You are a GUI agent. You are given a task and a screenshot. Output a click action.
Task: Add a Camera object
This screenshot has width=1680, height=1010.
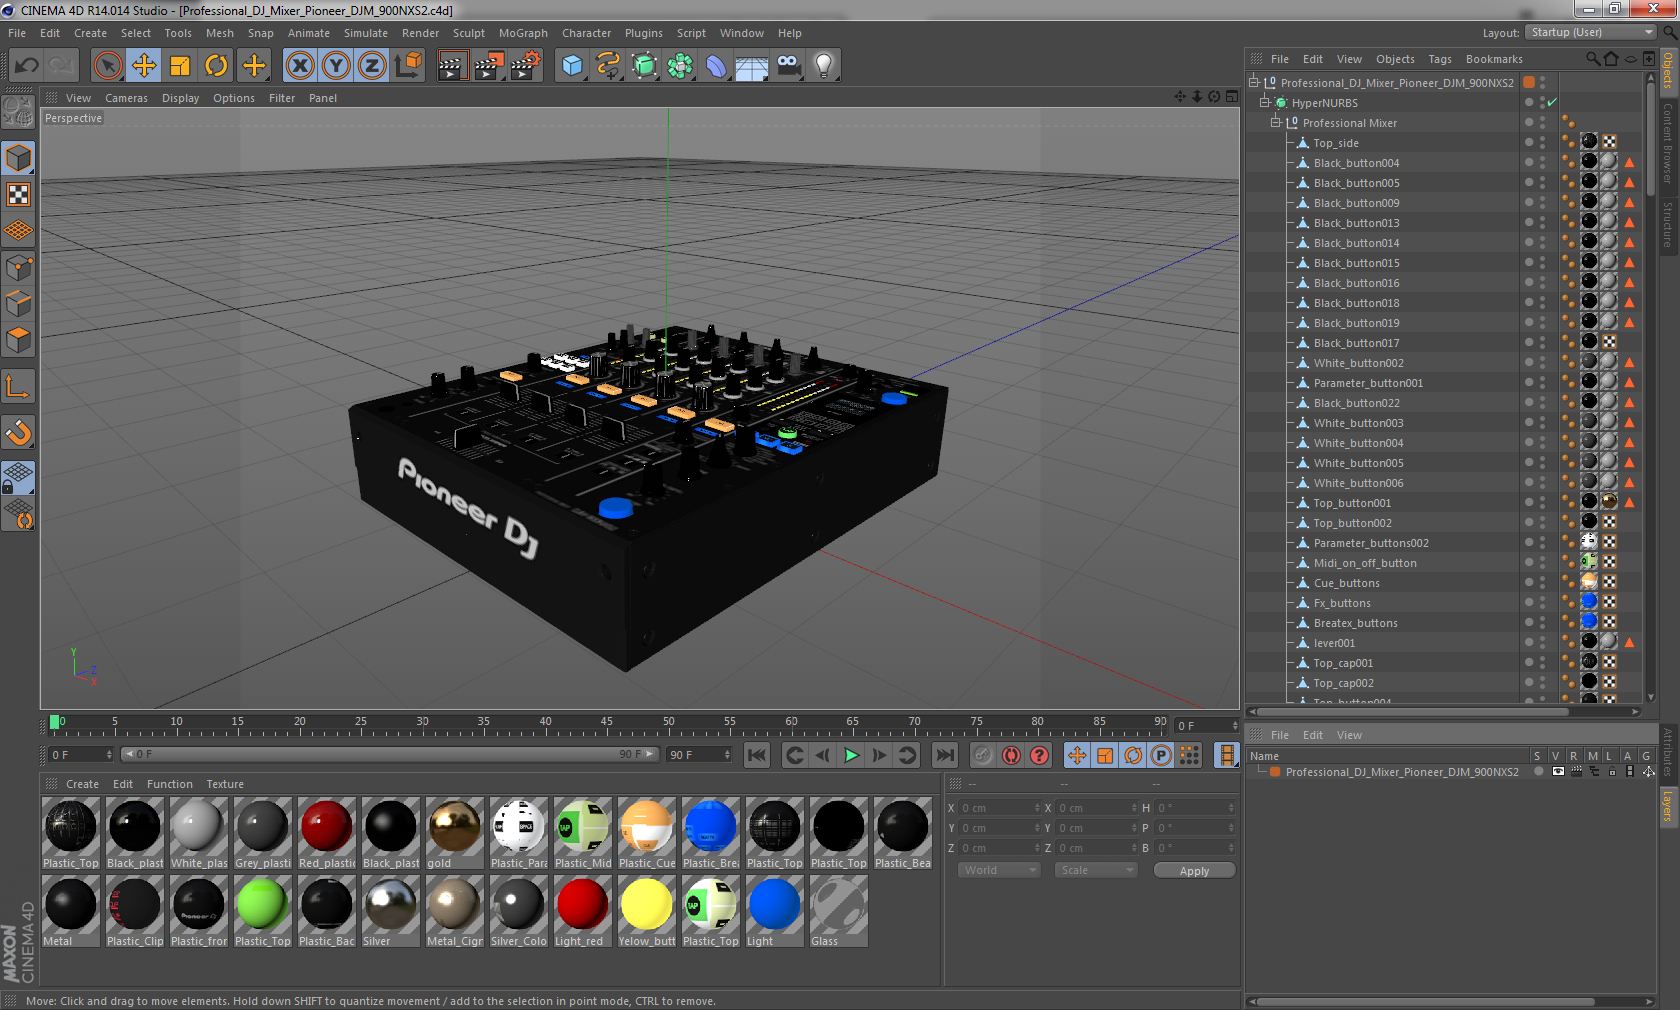[x=788, y=66]
